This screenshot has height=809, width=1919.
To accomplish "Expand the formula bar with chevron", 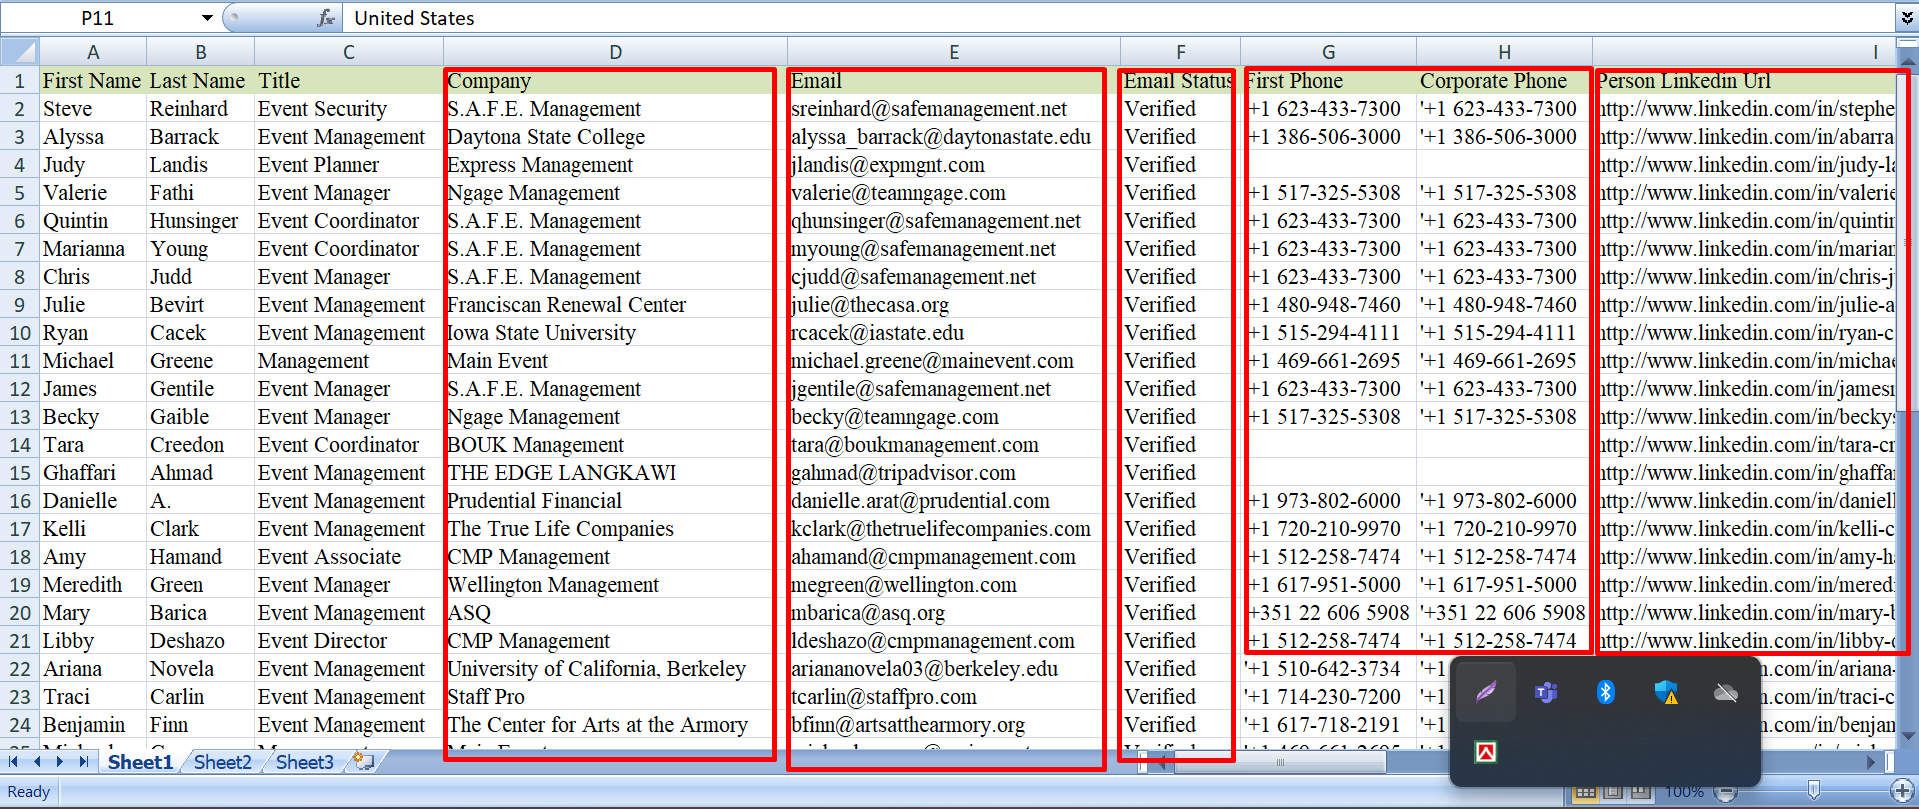I will click(x=1907, y=18).
